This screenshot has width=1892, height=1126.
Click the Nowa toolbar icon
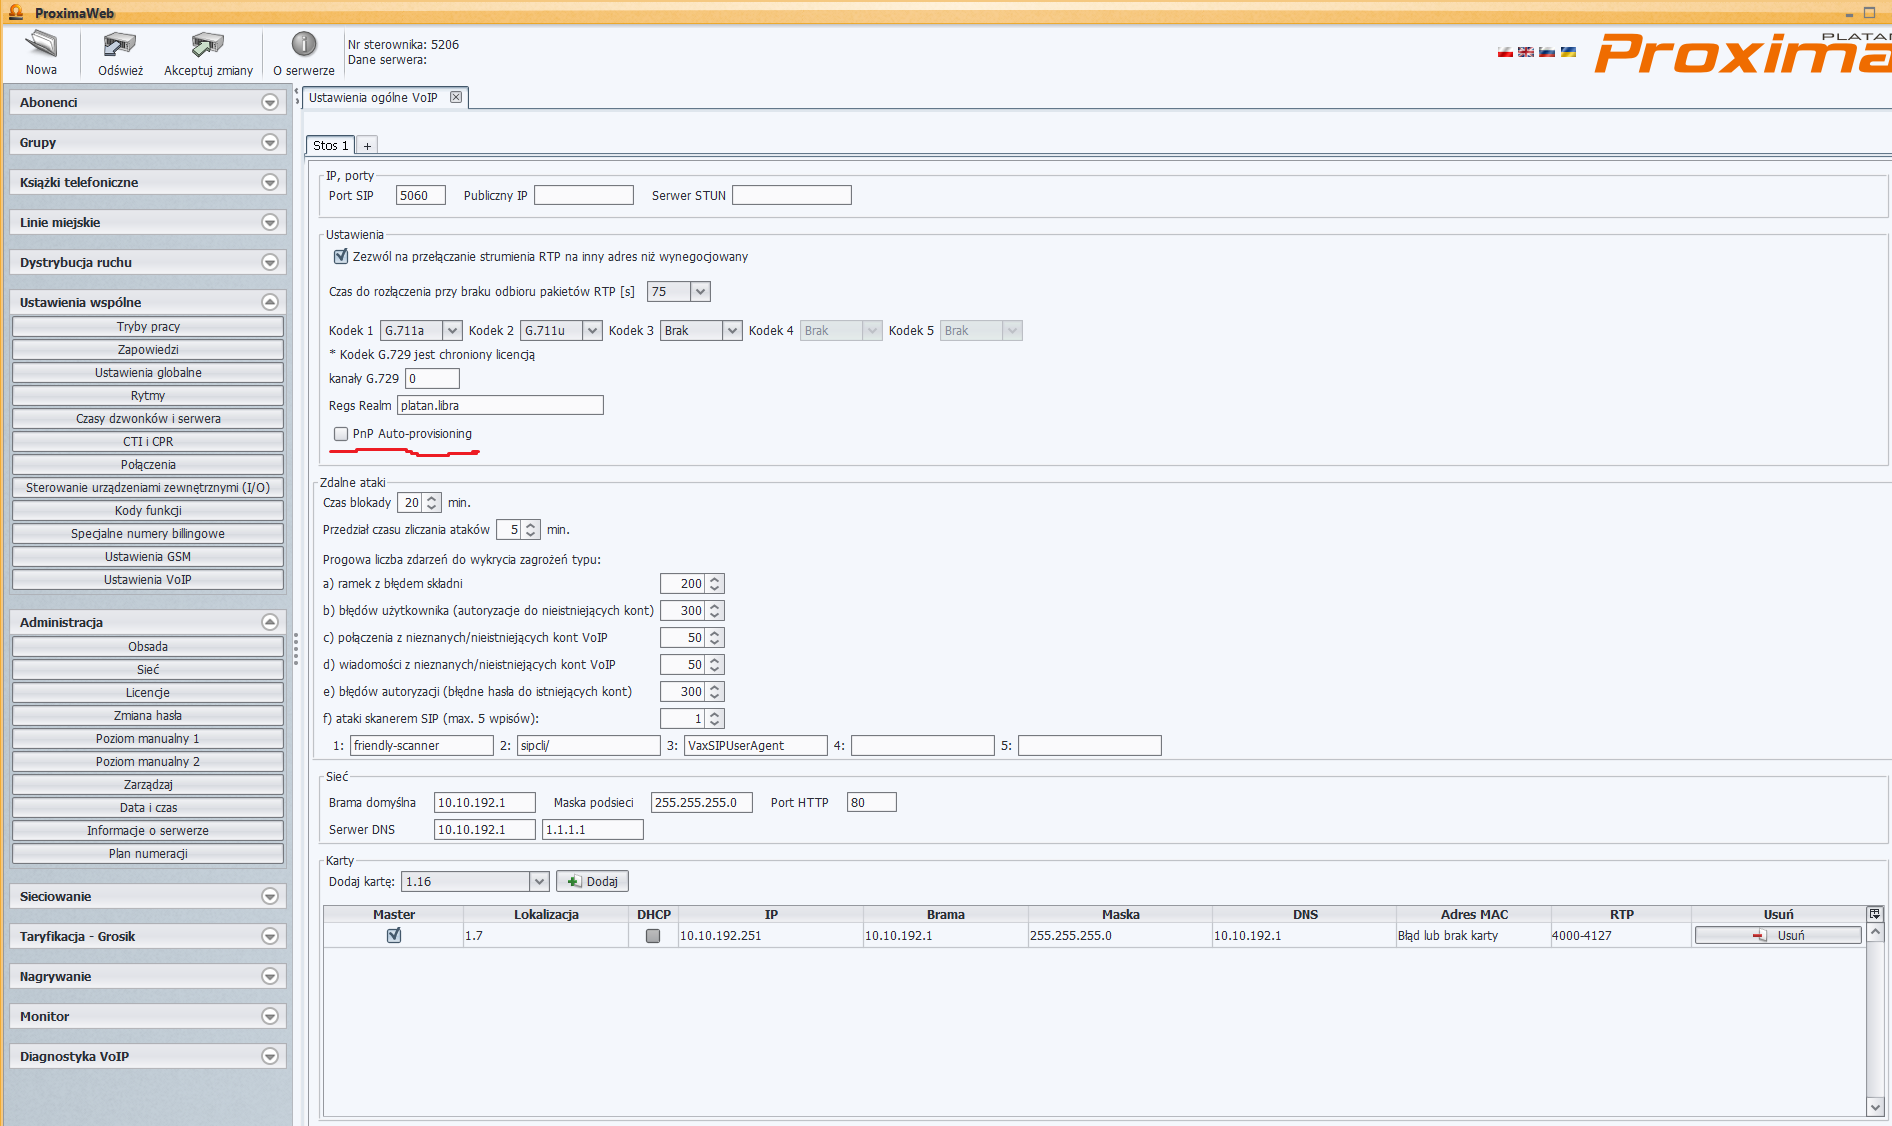click(x=41, y=44)
